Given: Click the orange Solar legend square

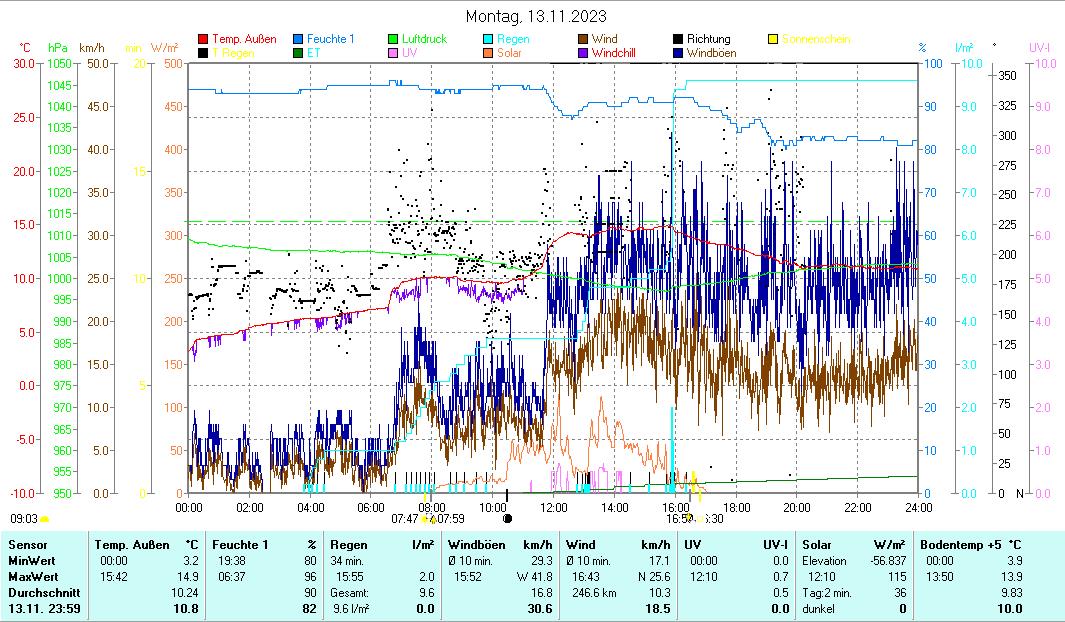Looking at the screenshot, I should (x=488, y=53).
